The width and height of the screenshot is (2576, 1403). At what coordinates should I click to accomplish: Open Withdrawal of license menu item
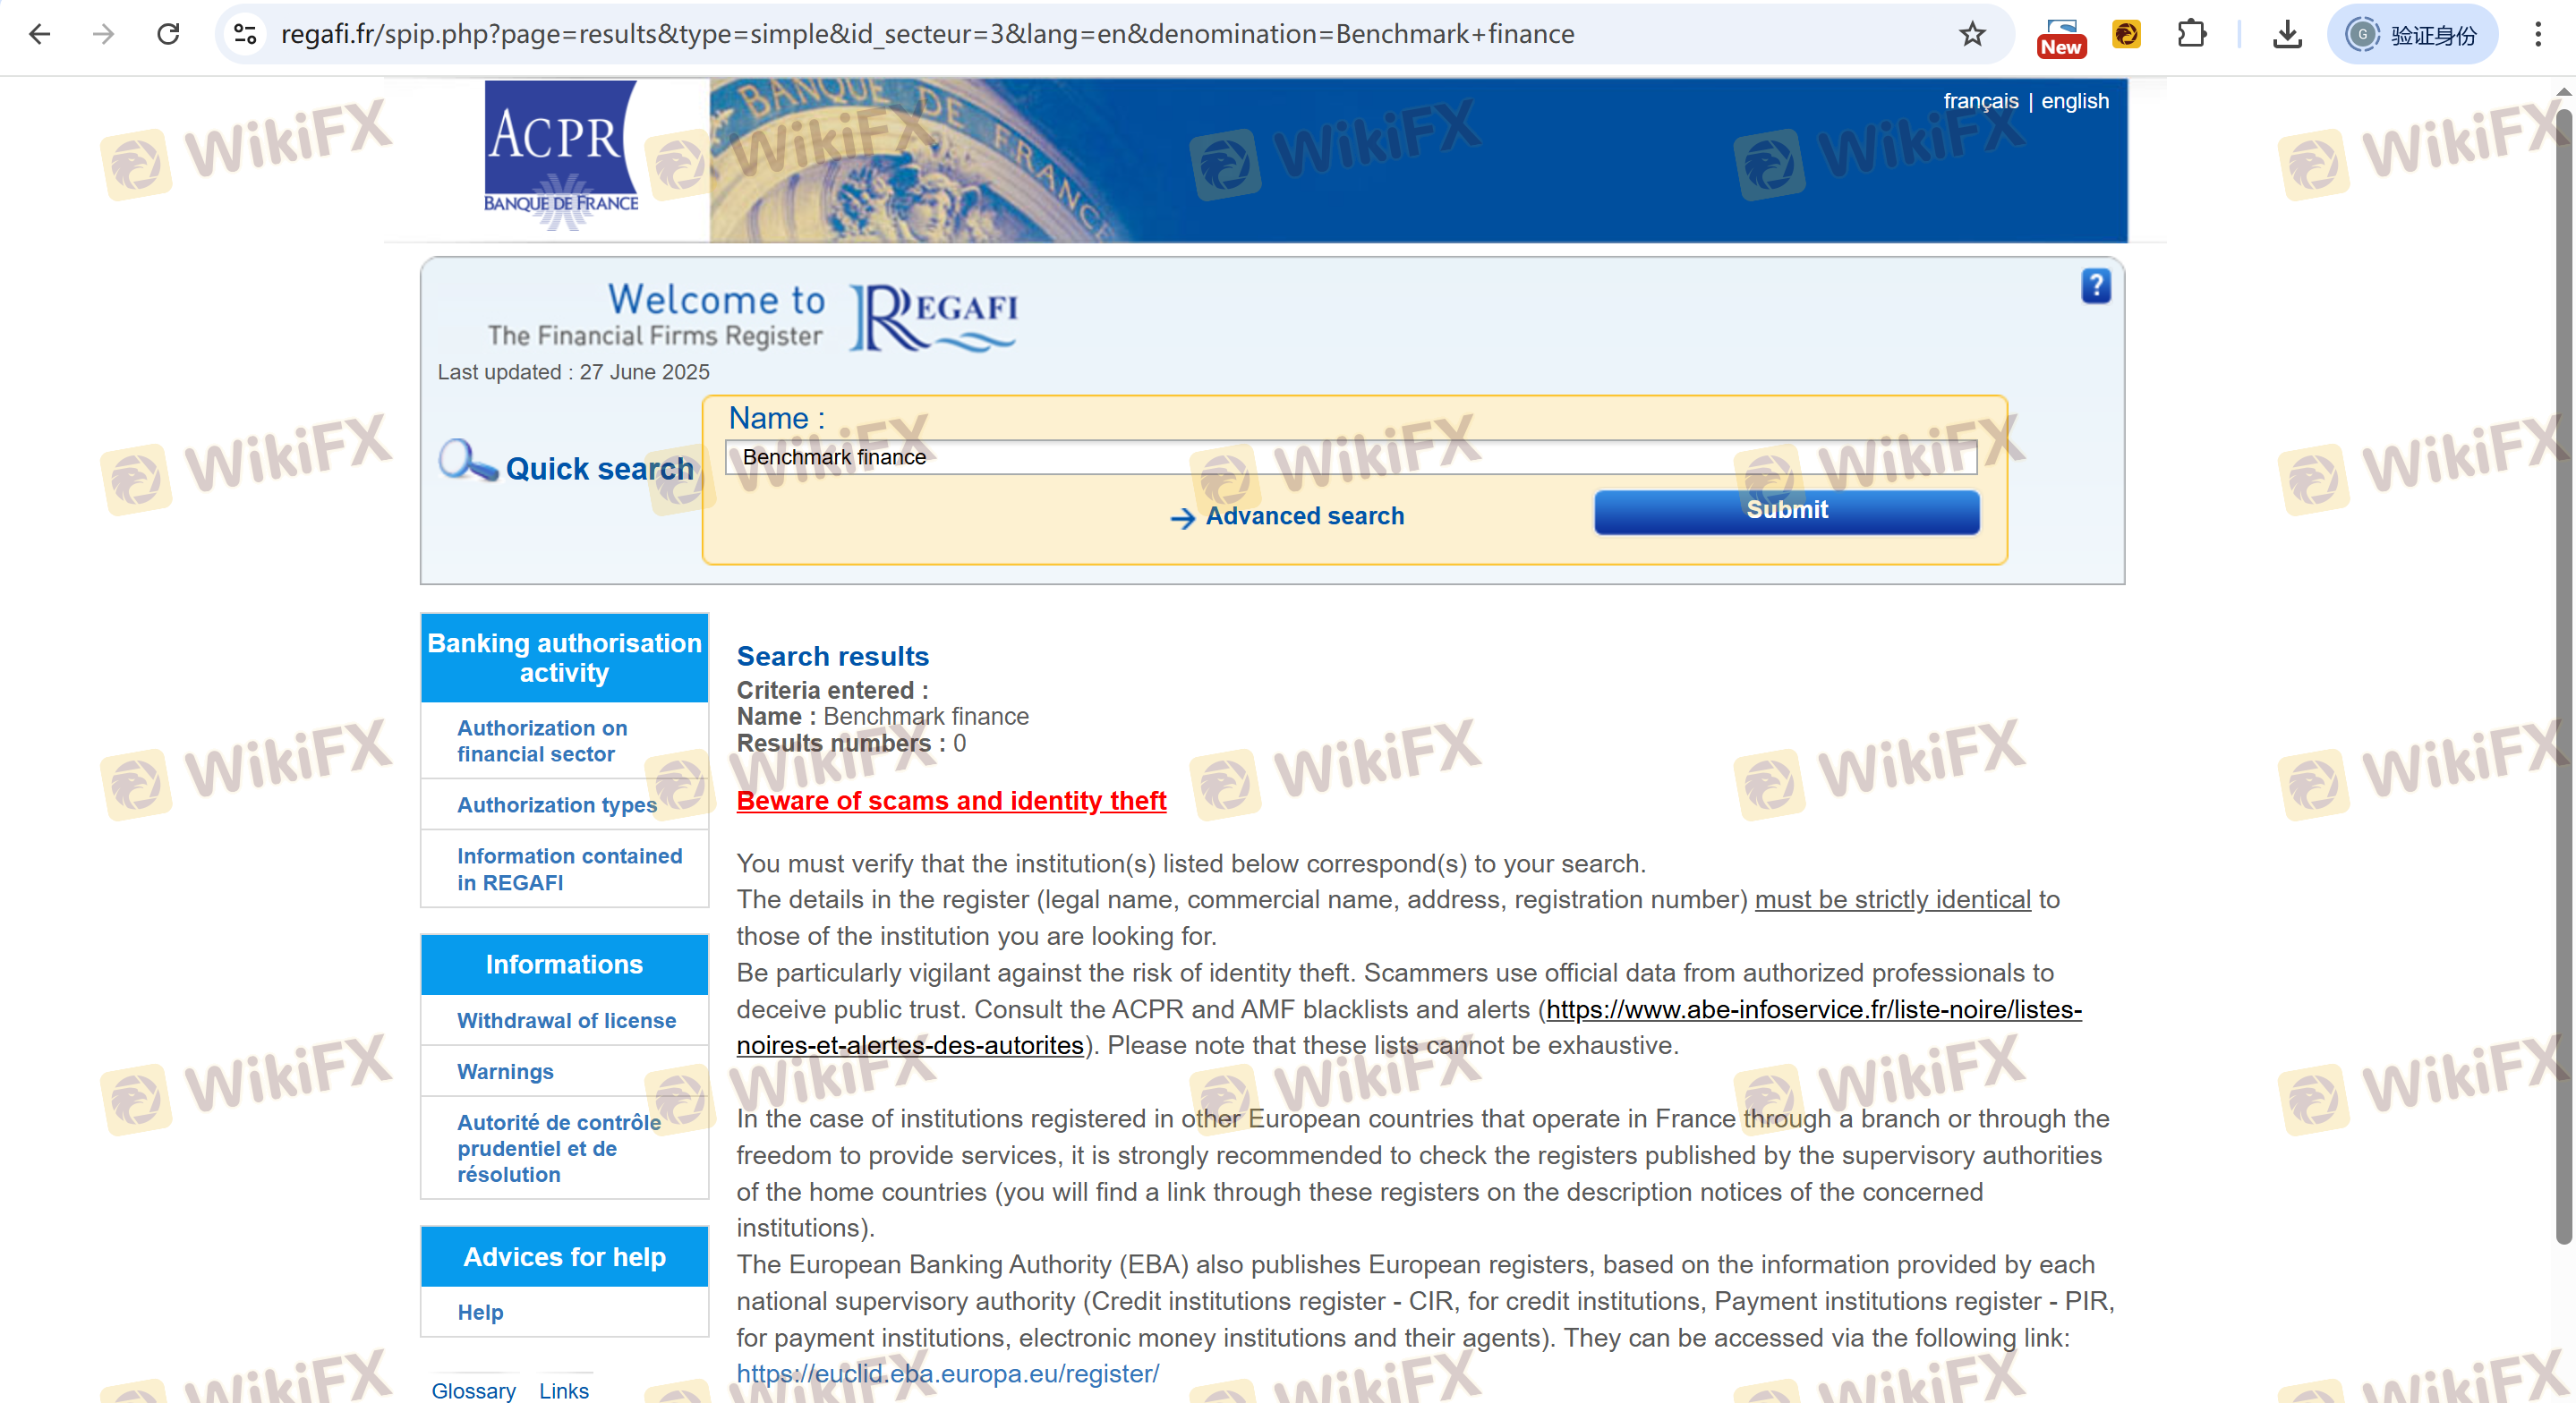tap(566, 1020)
